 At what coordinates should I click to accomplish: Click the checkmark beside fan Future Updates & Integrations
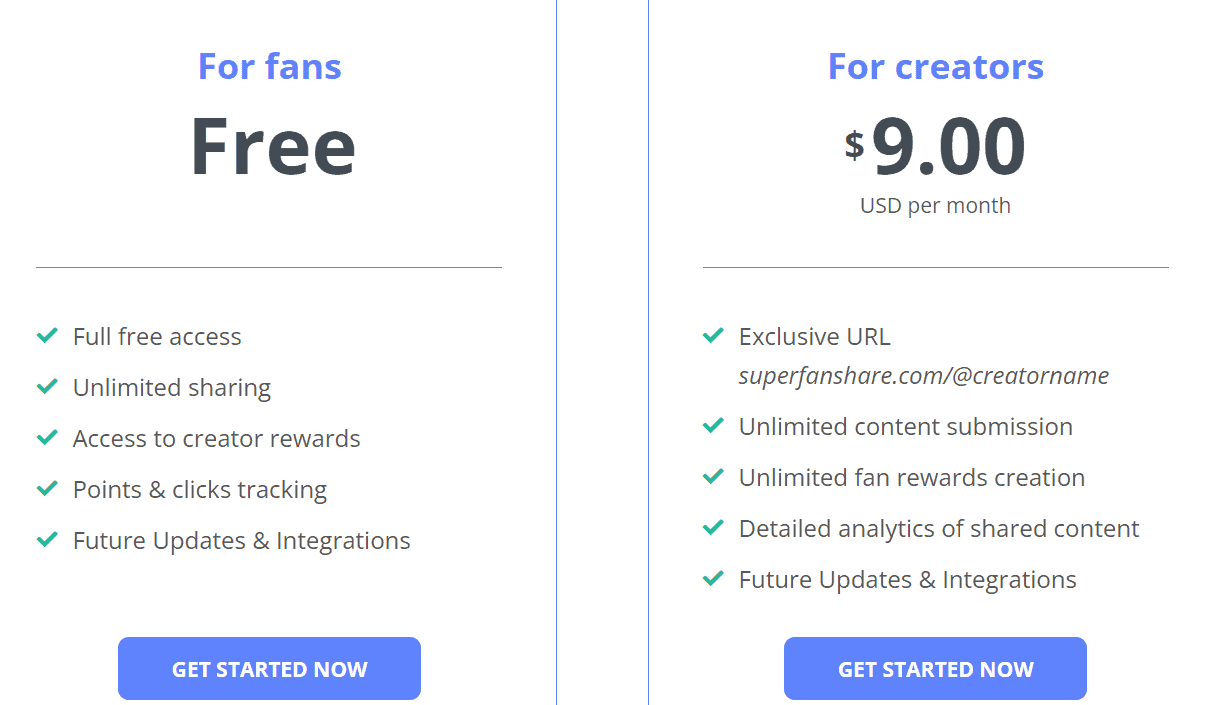tap(46, 540)
